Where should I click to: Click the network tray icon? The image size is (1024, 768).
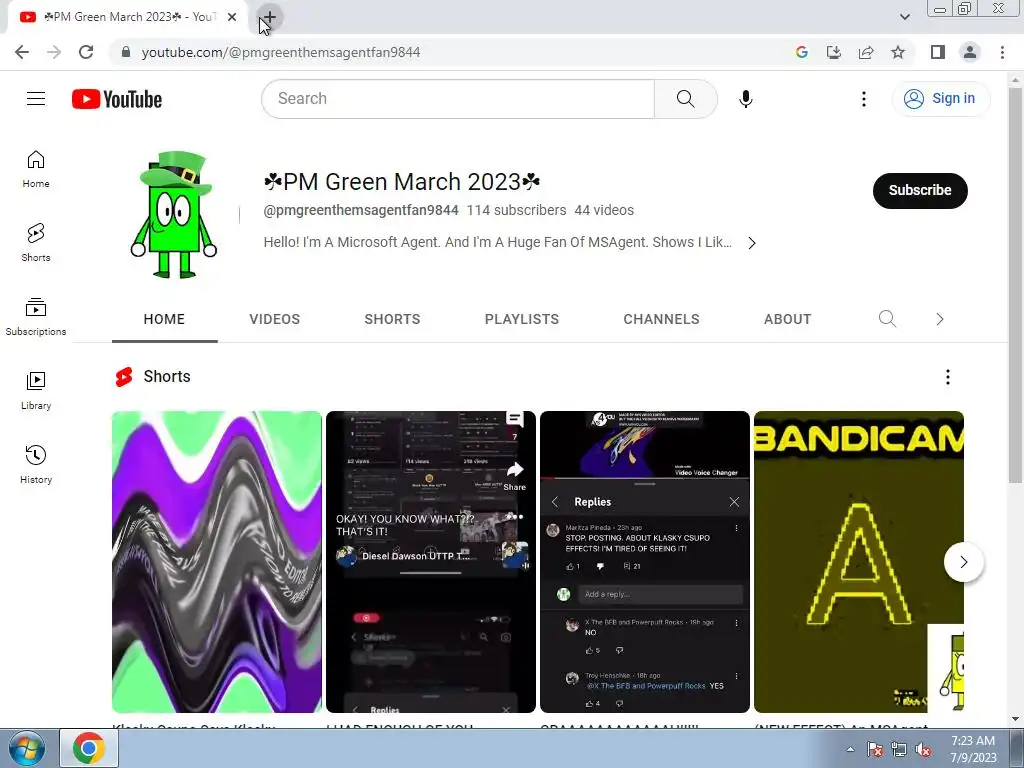click(x=899, y=750)
